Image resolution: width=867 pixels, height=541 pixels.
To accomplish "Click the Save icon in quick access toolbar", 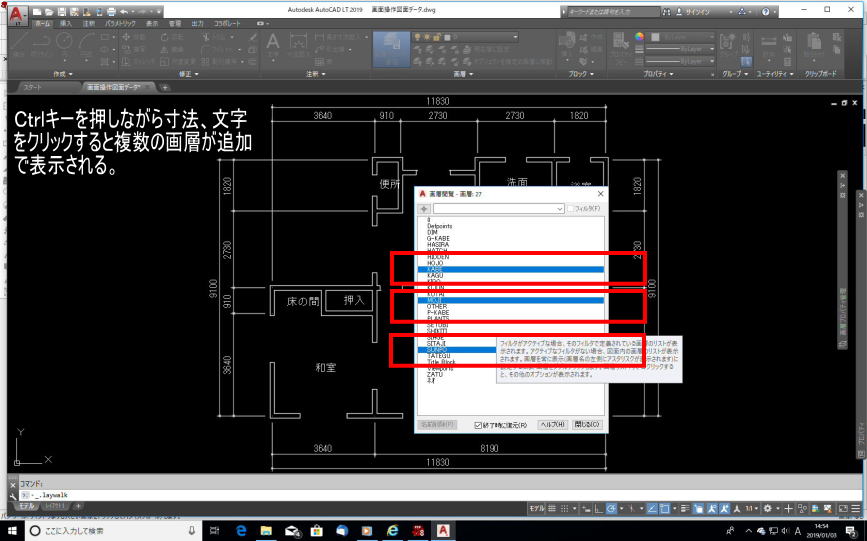I will (x=61, y=11).
